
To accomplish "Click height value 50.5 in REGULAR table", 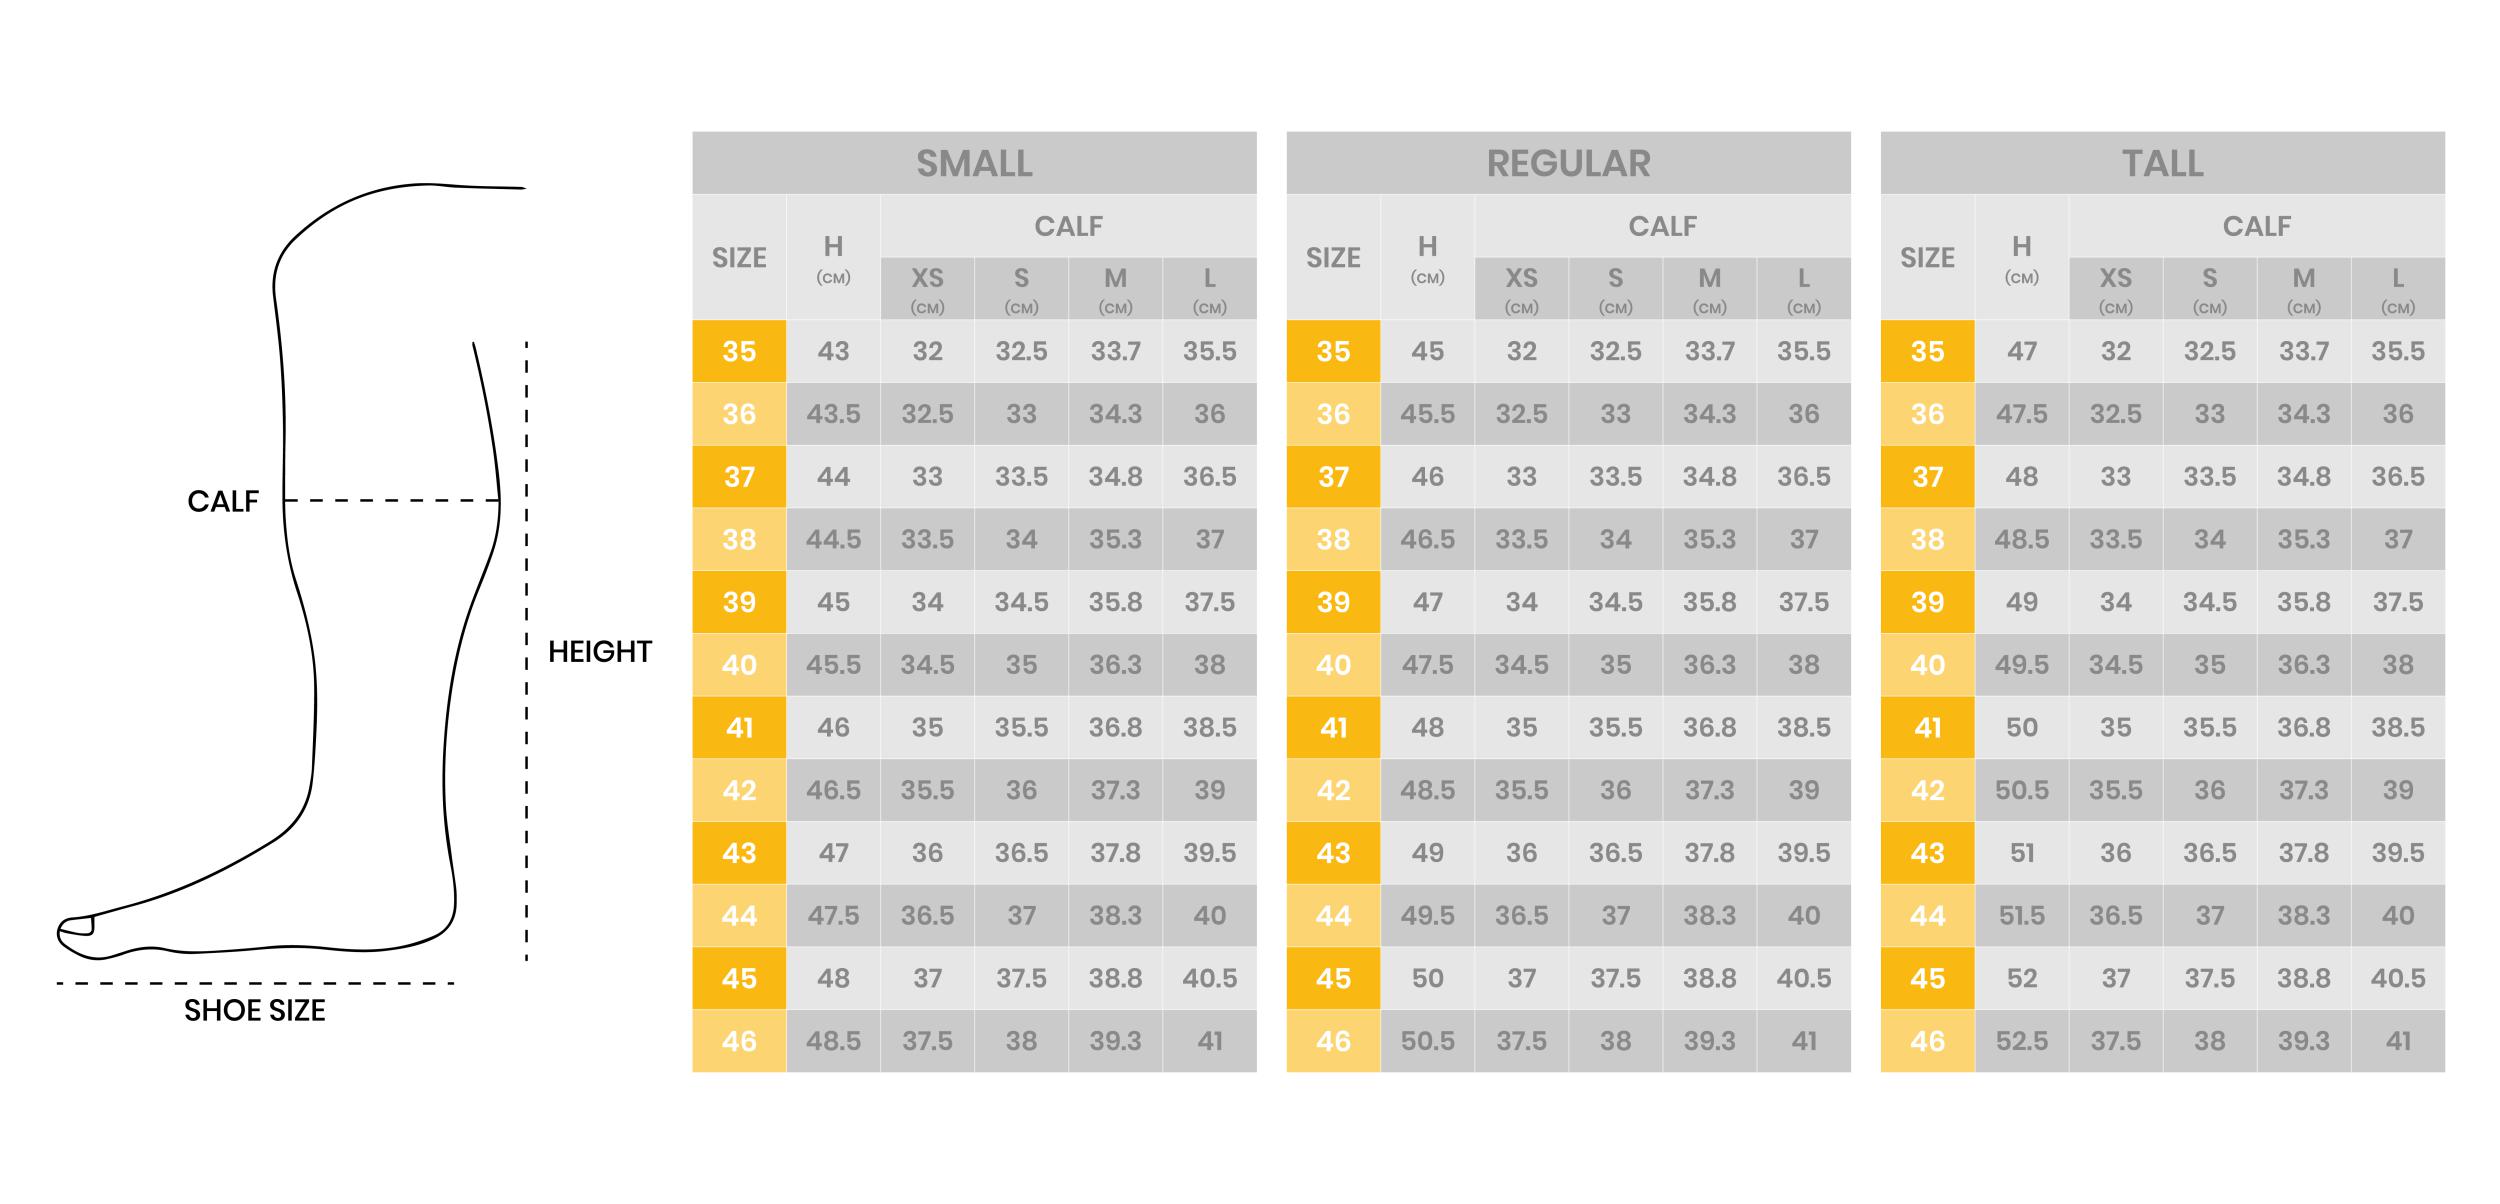I will tap(1427, 1042).
